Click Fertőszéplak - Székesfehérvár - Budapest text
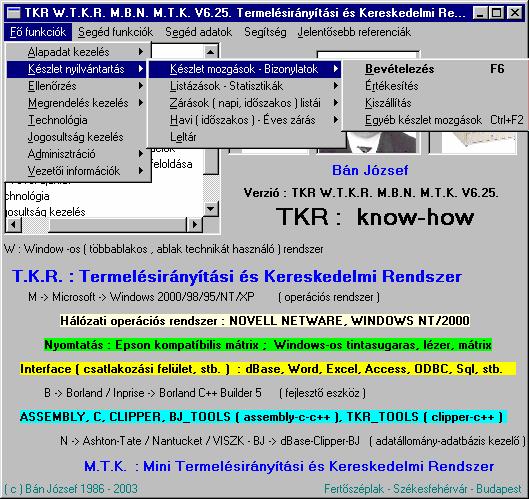Image resolution: width=529 pixels, height=499 pixels. pyautogui.click(x=423, y=489)
